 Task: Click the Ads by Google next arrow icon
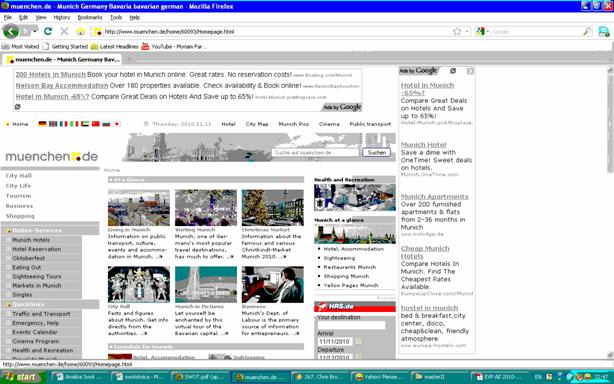(x=470, y=71)
